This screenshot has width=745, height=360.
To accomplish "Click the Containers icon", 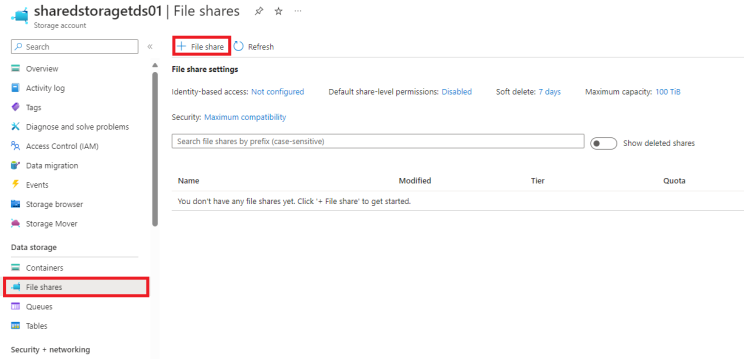I will point(16,268).
